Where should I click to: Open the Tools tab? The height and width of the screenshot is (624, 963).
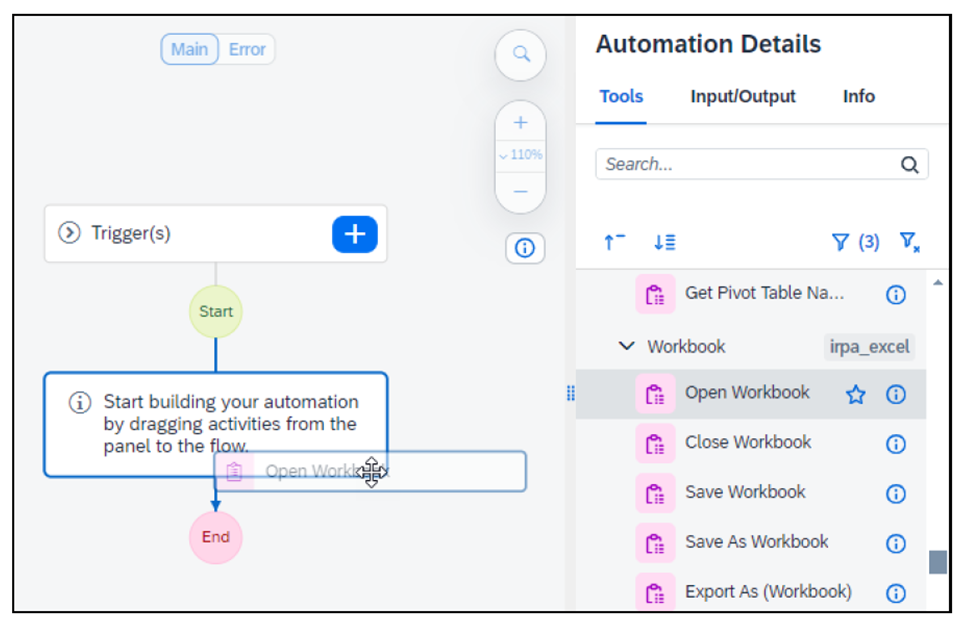[x=621, y=96]
